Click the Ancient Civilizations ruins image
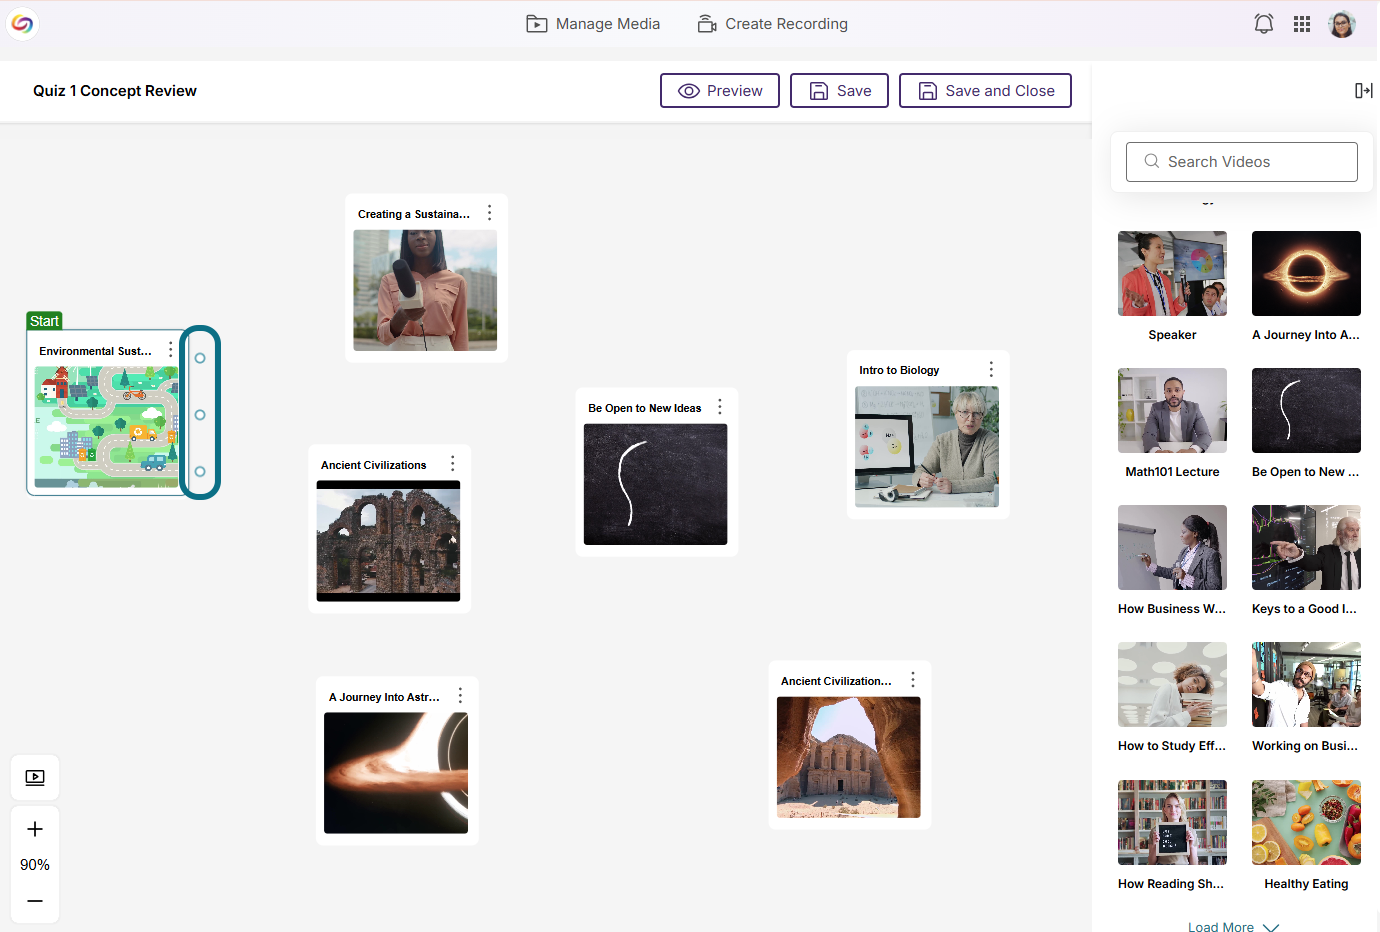The image size is (1380, 932). point(388,541)
